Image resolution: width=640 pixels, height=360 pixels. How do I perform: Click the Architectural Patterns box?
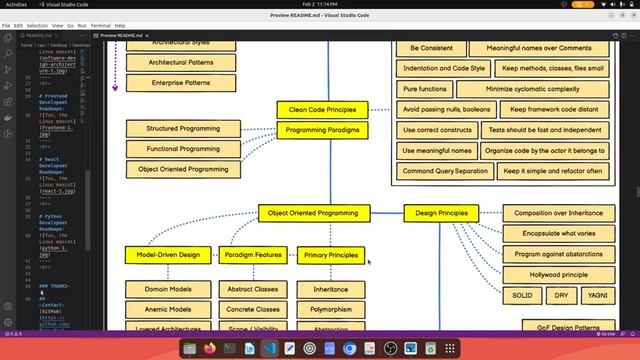(181, 62)
